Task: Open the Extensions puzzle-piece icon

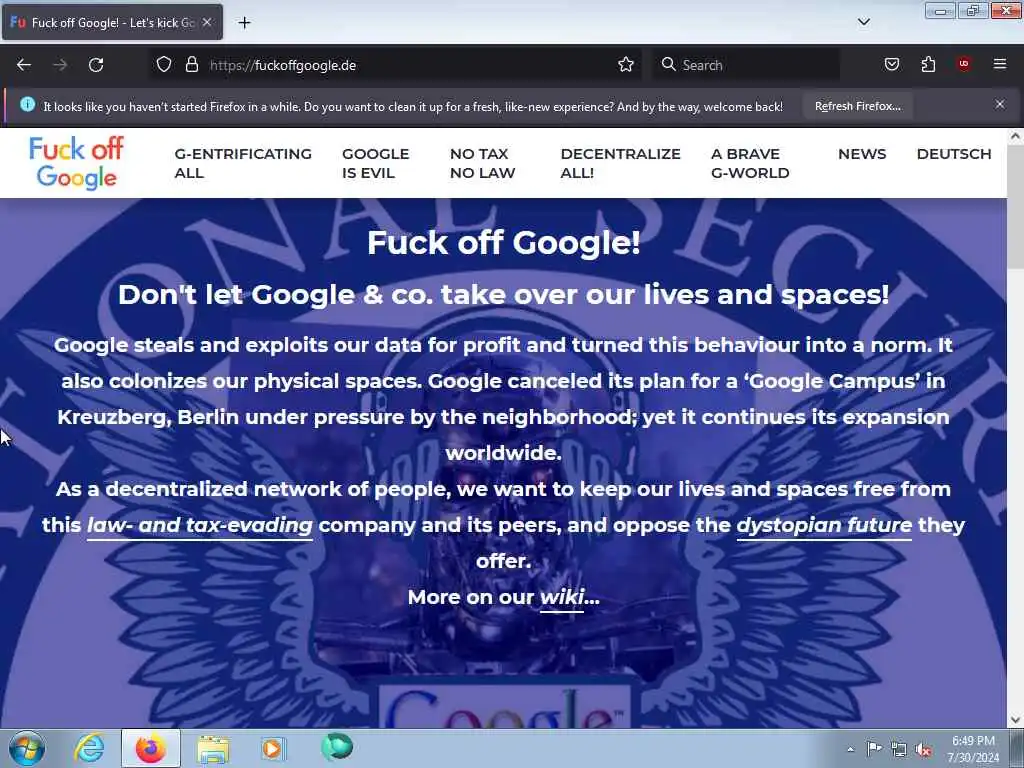Action: pos(928,65)
